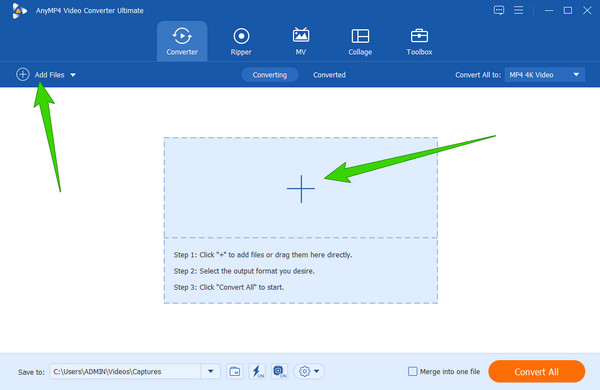600x390 pixels.
Task: Click the 'Step 2: Select the output format' text
Action: point(244,271)
